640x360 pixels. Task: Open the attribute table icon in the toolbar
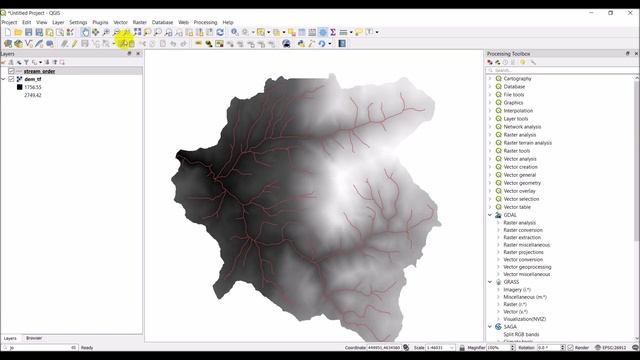coord(302,32)
